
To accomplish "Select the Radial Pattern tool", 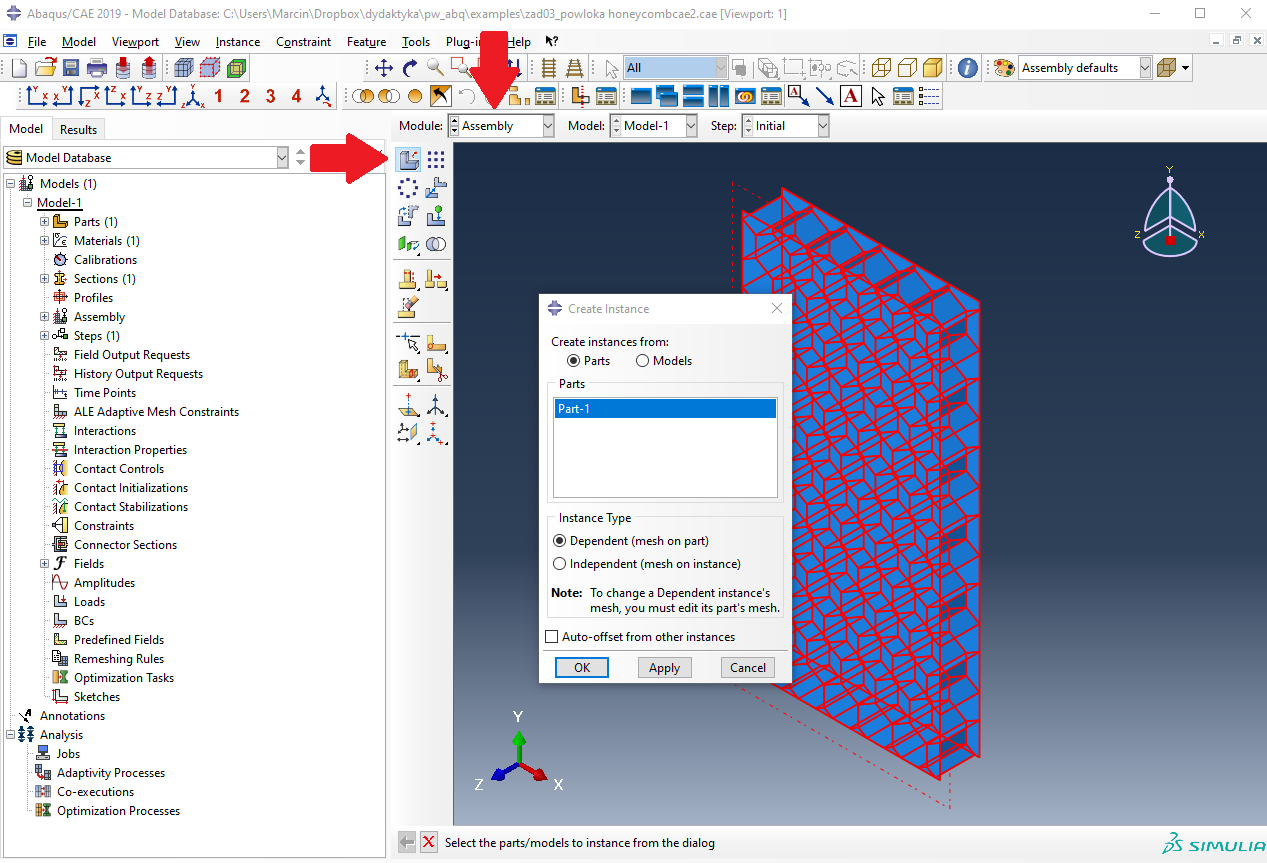I will point(408,187).
